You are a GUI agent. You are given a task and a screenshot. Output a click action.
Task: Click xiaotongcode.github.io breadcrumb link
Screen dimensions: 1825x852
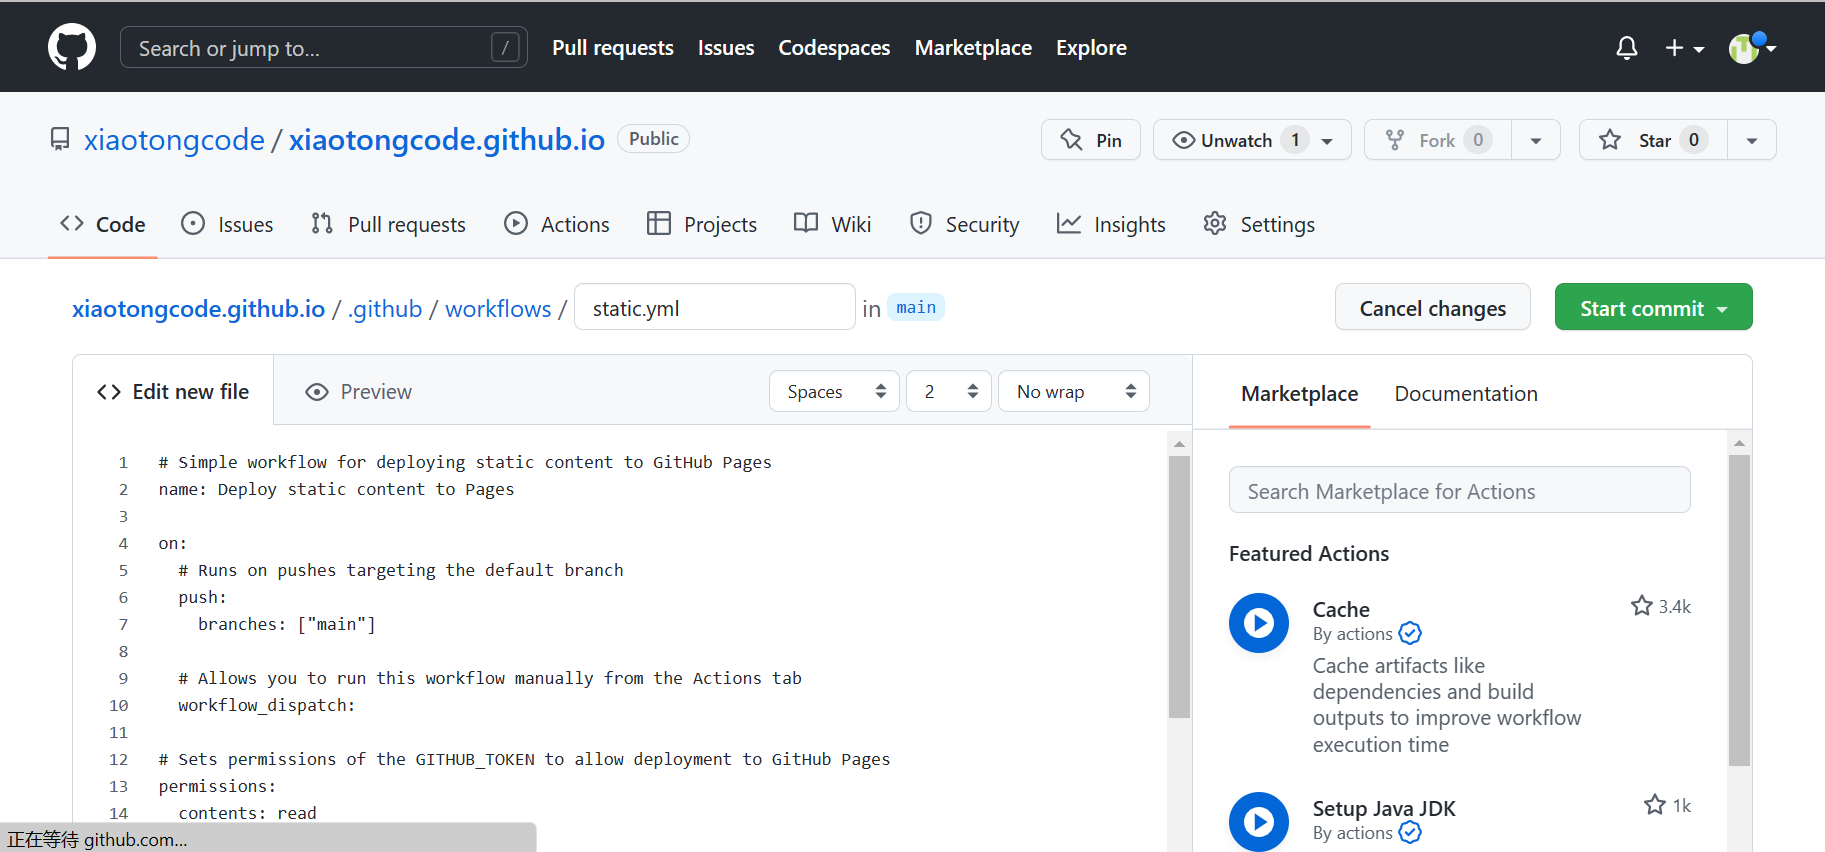[198, 309]
